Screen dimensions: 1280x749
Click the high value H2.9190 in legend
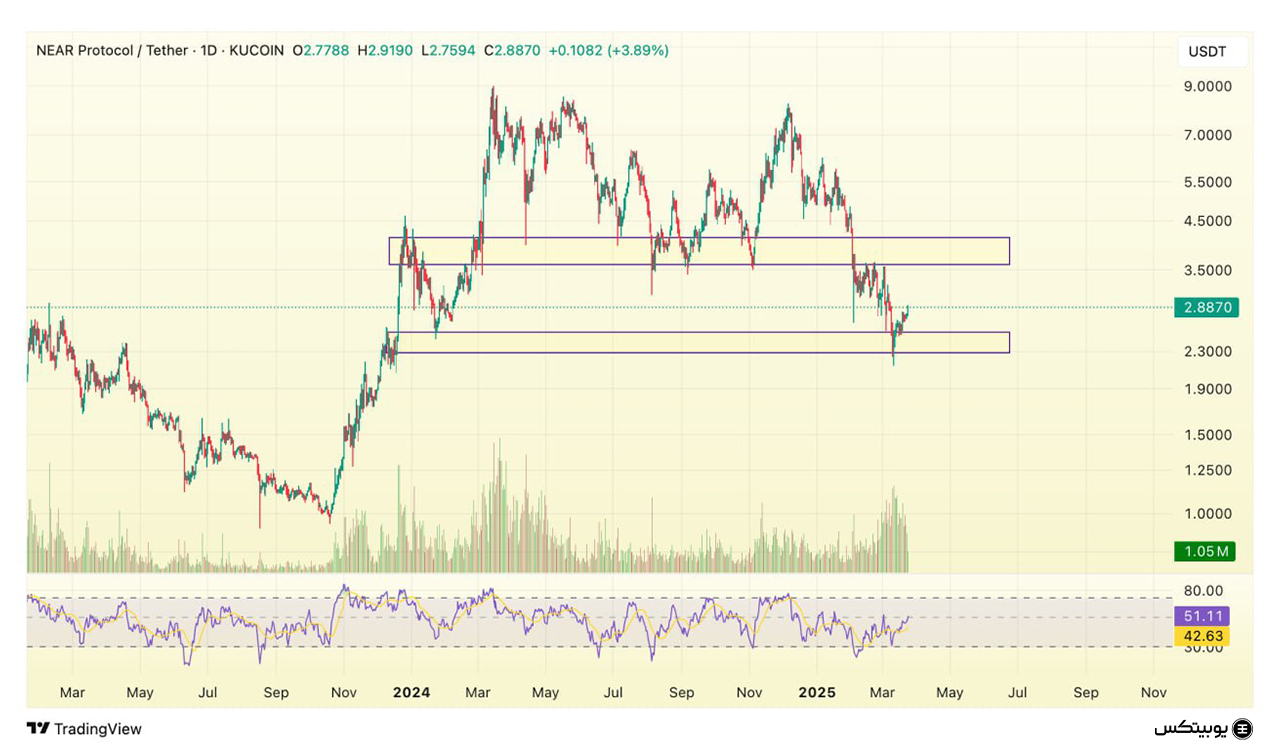[x=385, y=50]
